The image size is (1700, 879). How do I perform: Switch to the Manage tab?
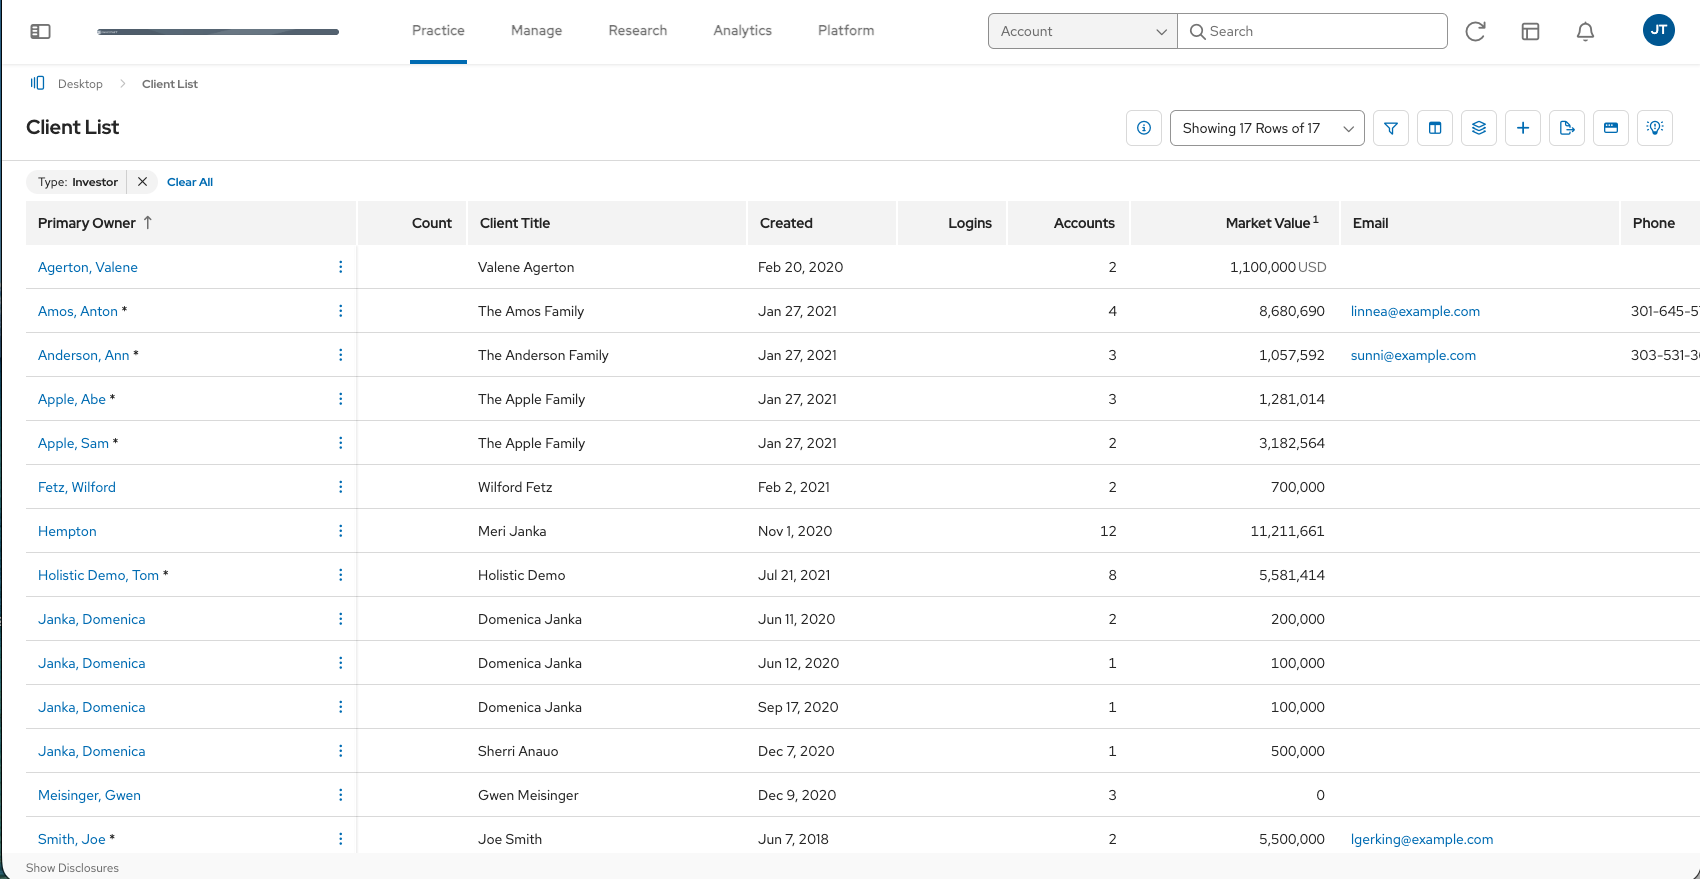(536, 31)
